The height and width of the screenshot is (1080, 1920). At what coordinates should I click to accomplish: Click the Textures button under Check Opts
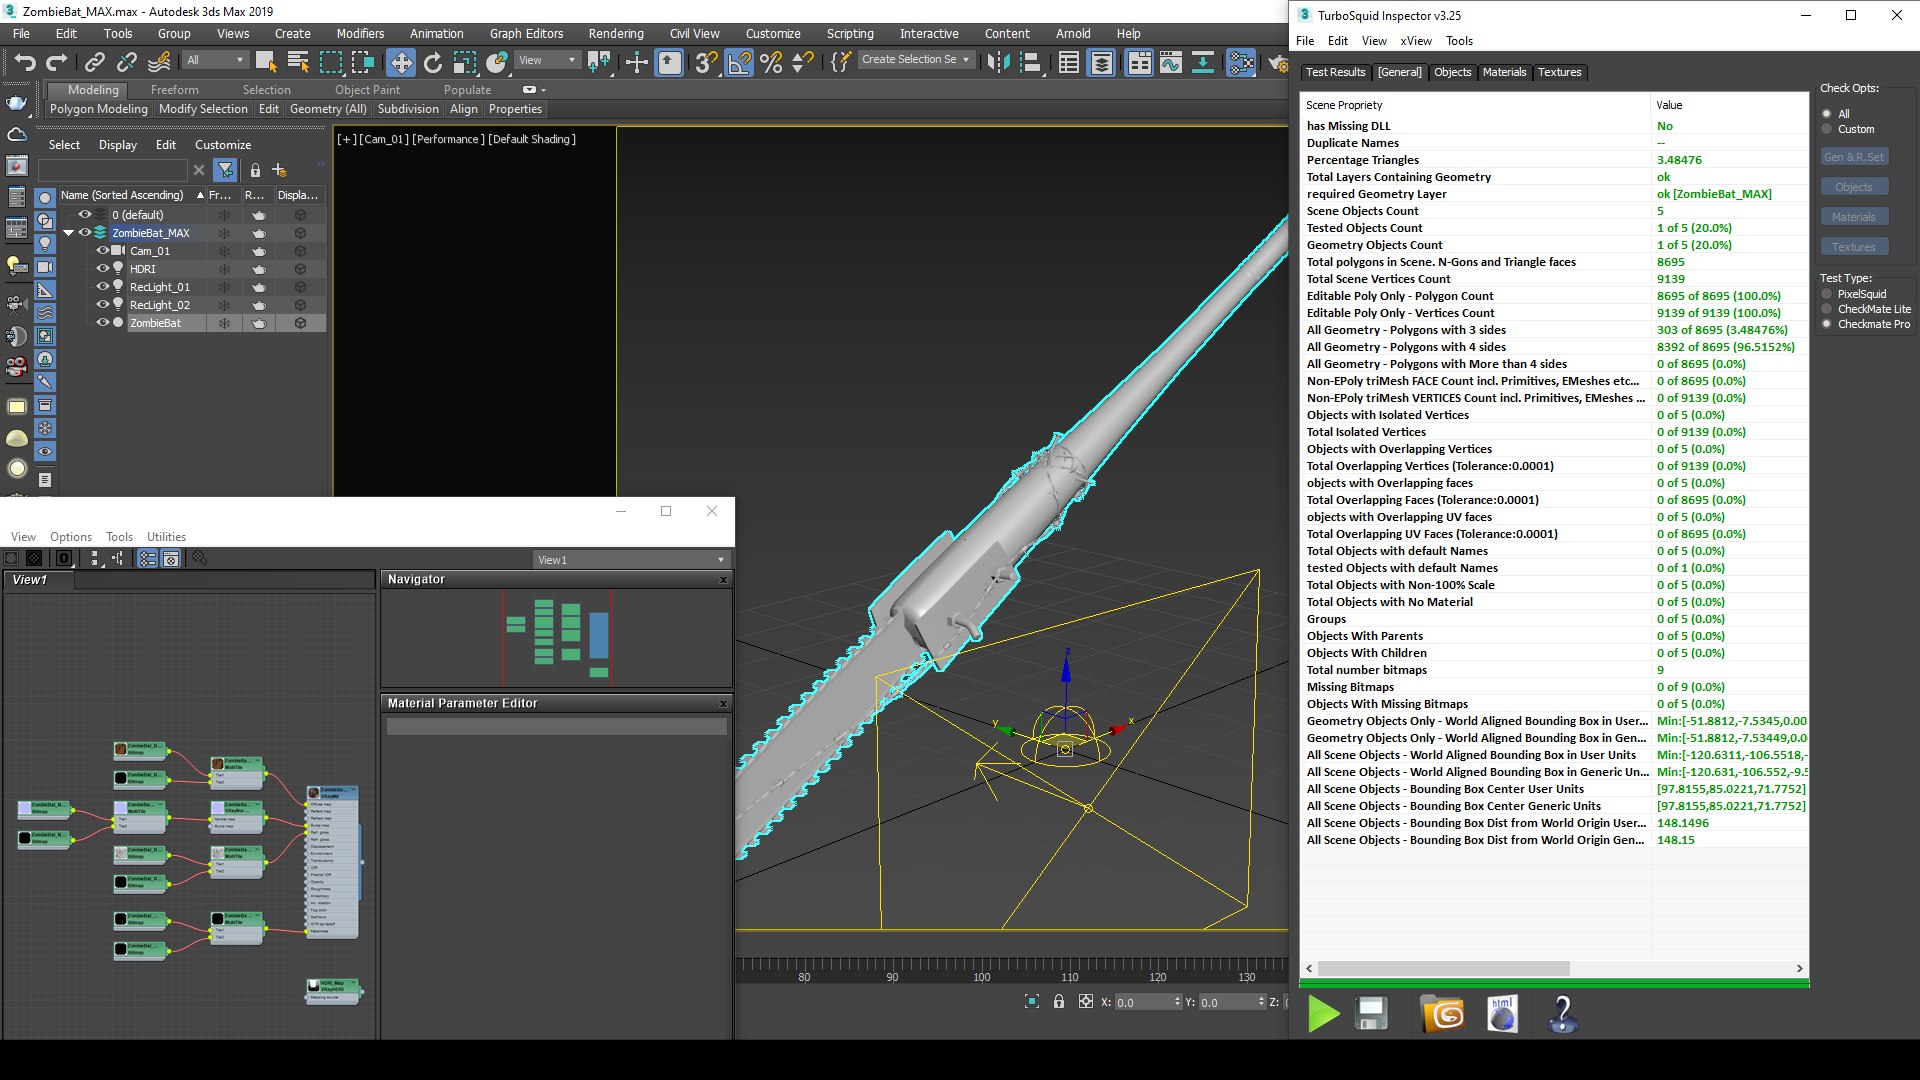click(1853, 247)
